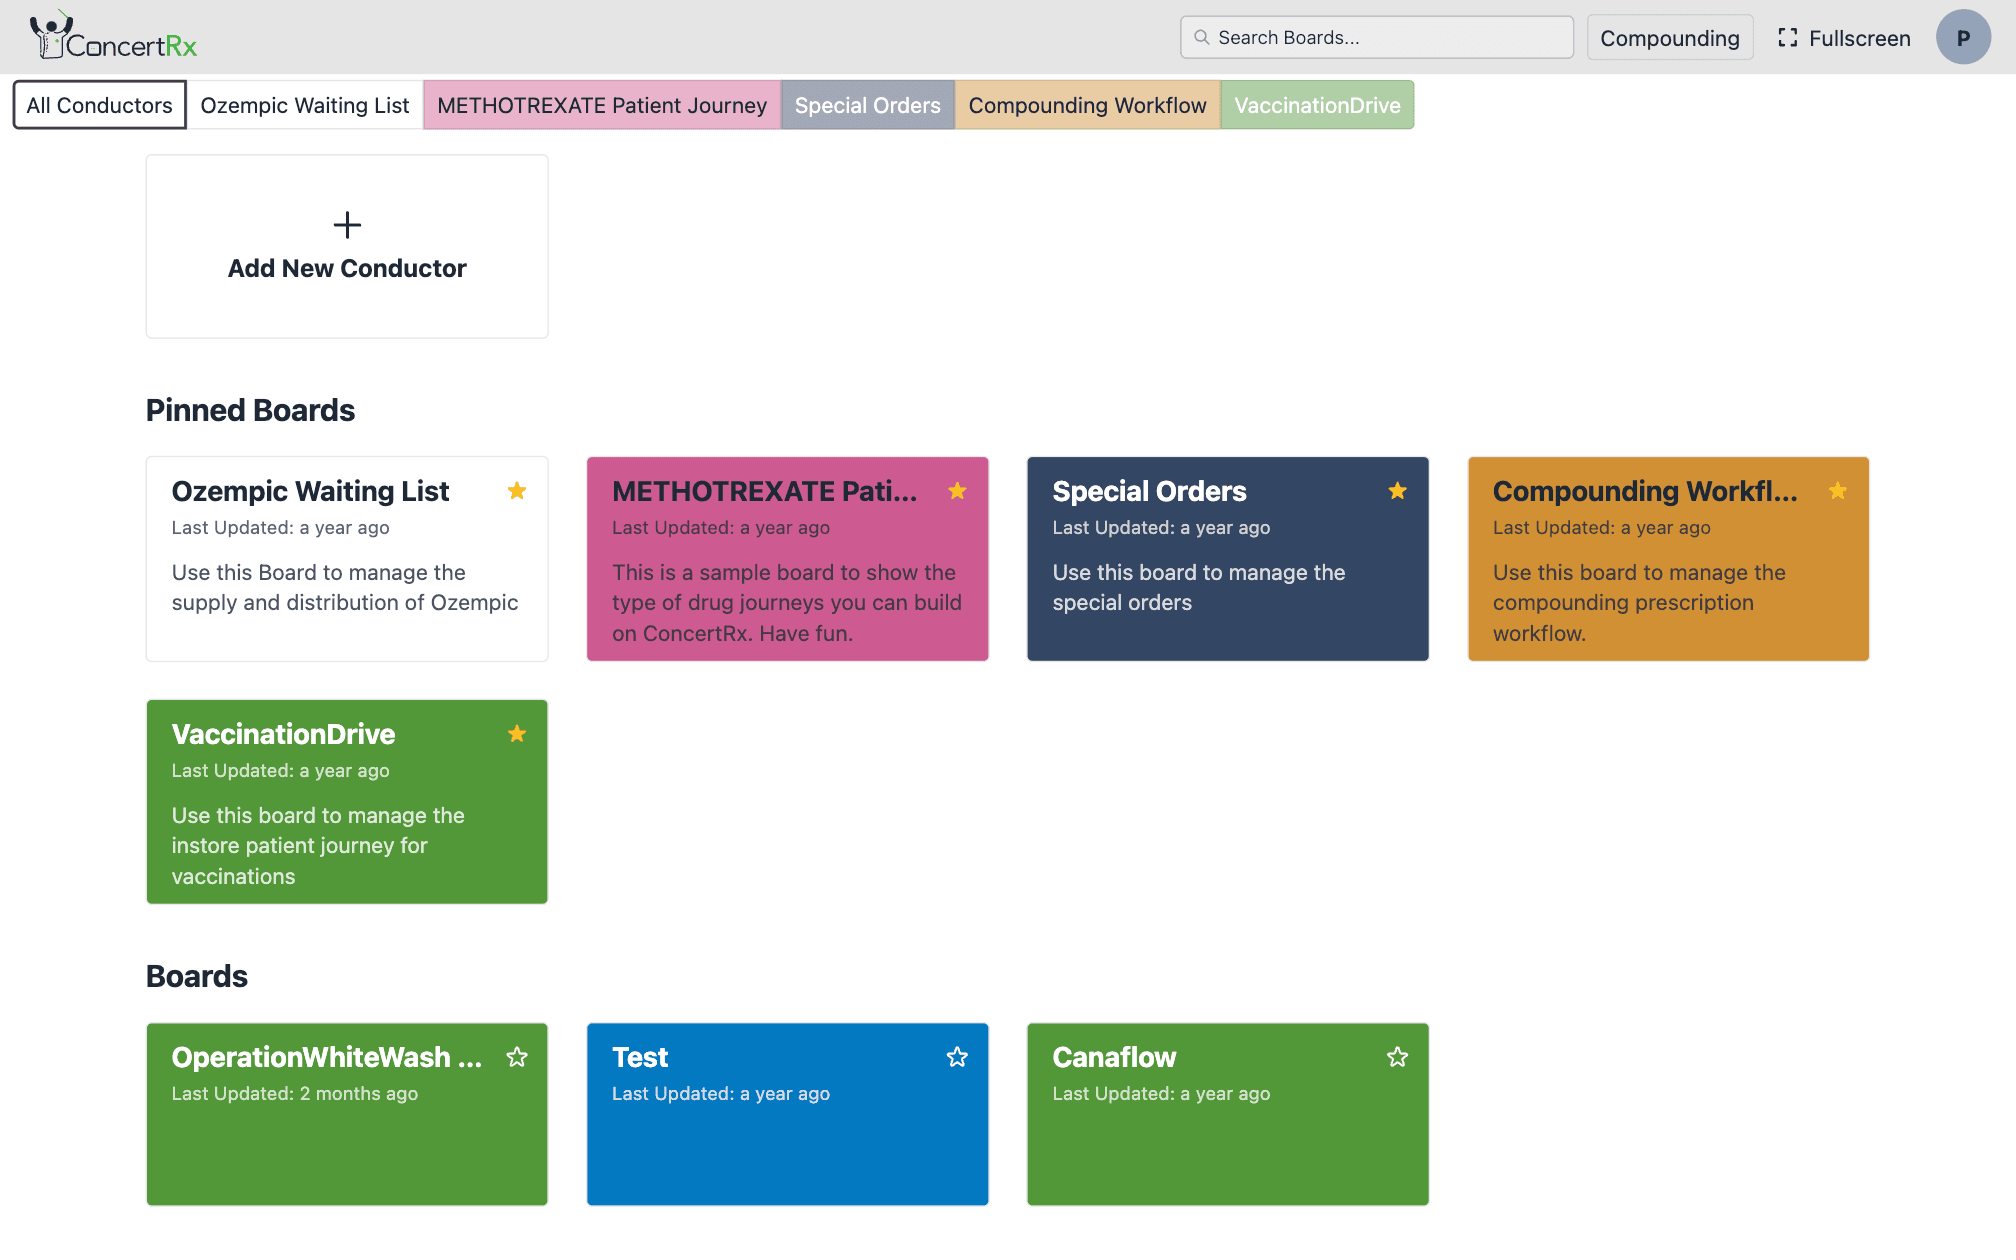The width and height of the screenshot is (2016, 1260).
Task: Pin the OperationWhiteWash board with star
Action: 517,1057
